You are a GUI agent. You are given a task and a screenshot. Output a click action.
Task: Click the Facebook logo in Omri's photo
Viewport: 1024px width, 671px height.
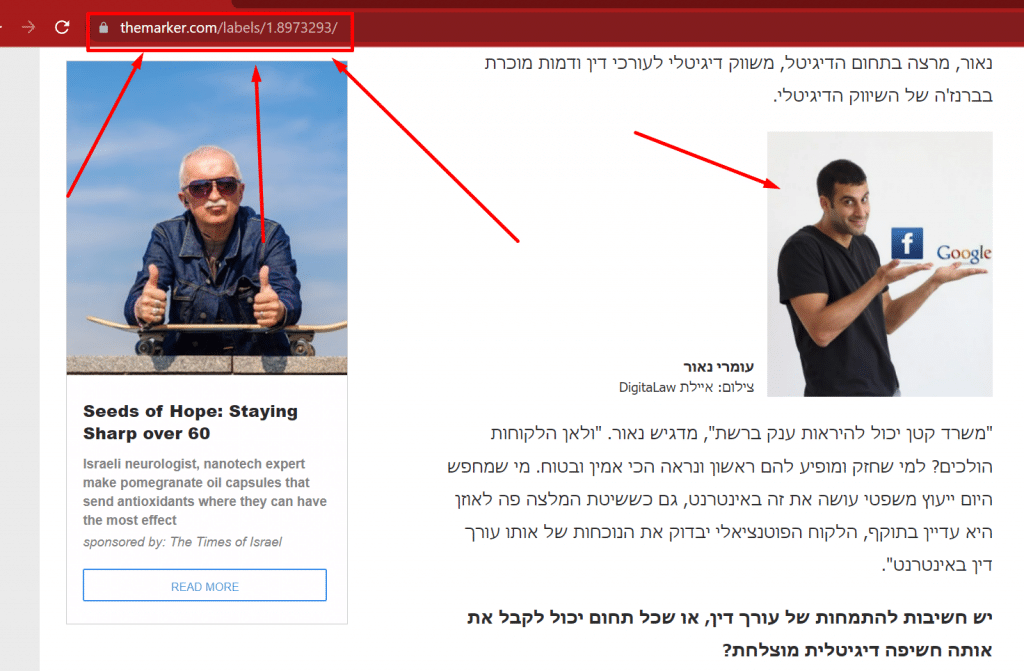pyautogui.click(x=907, y=244)
